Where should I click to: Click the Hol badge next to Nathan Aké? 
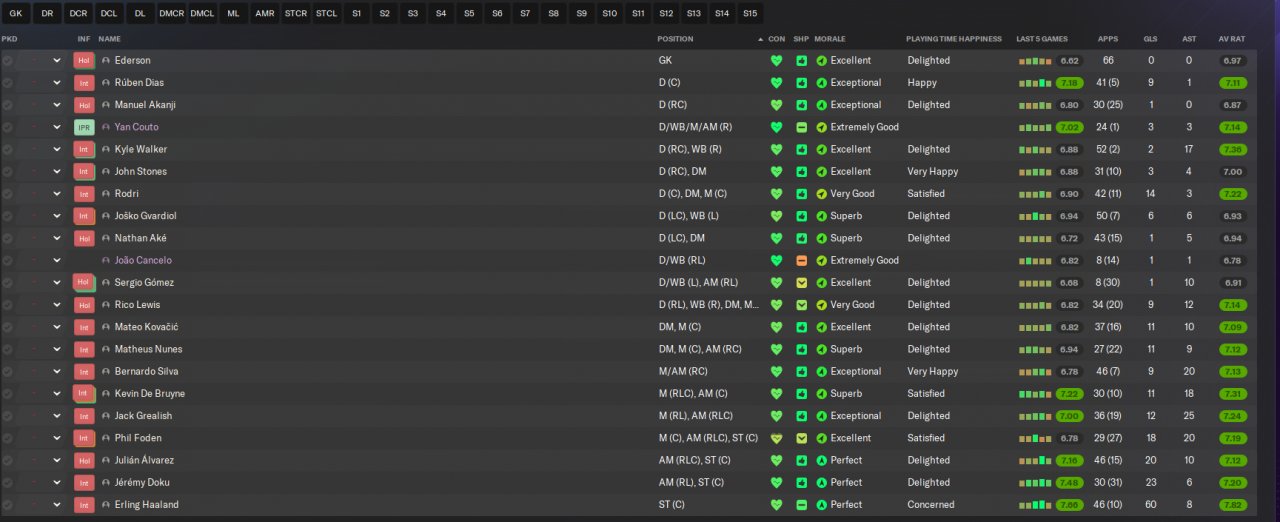click(x=84, y=238)
